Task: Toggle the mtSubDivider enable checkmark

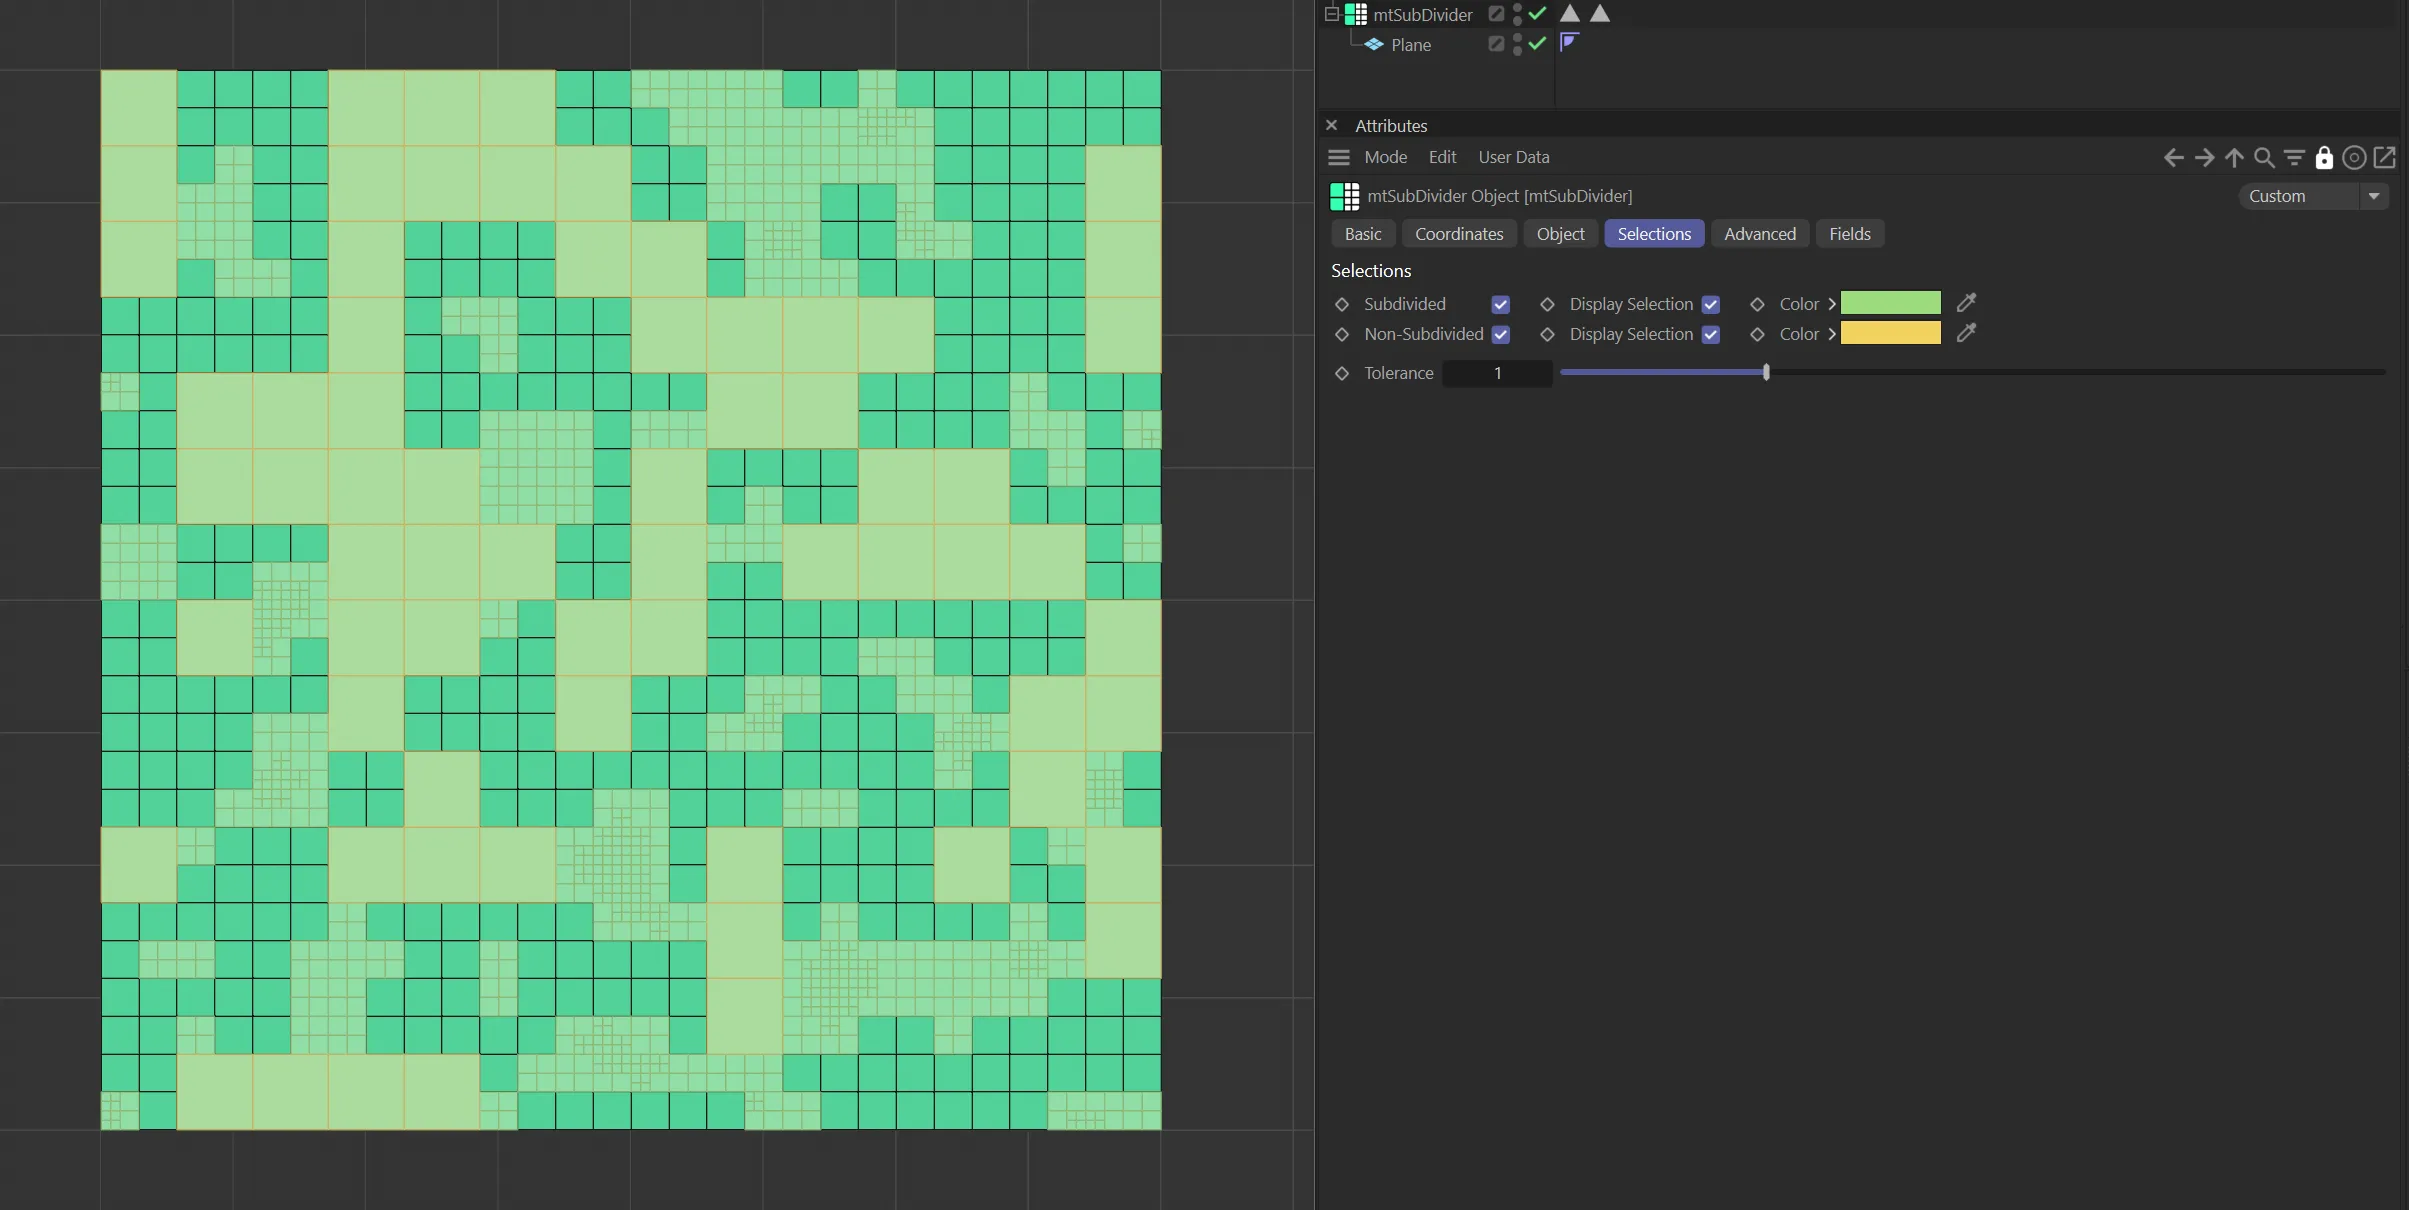Action: pyautogui.click(x=1538, y=14)
